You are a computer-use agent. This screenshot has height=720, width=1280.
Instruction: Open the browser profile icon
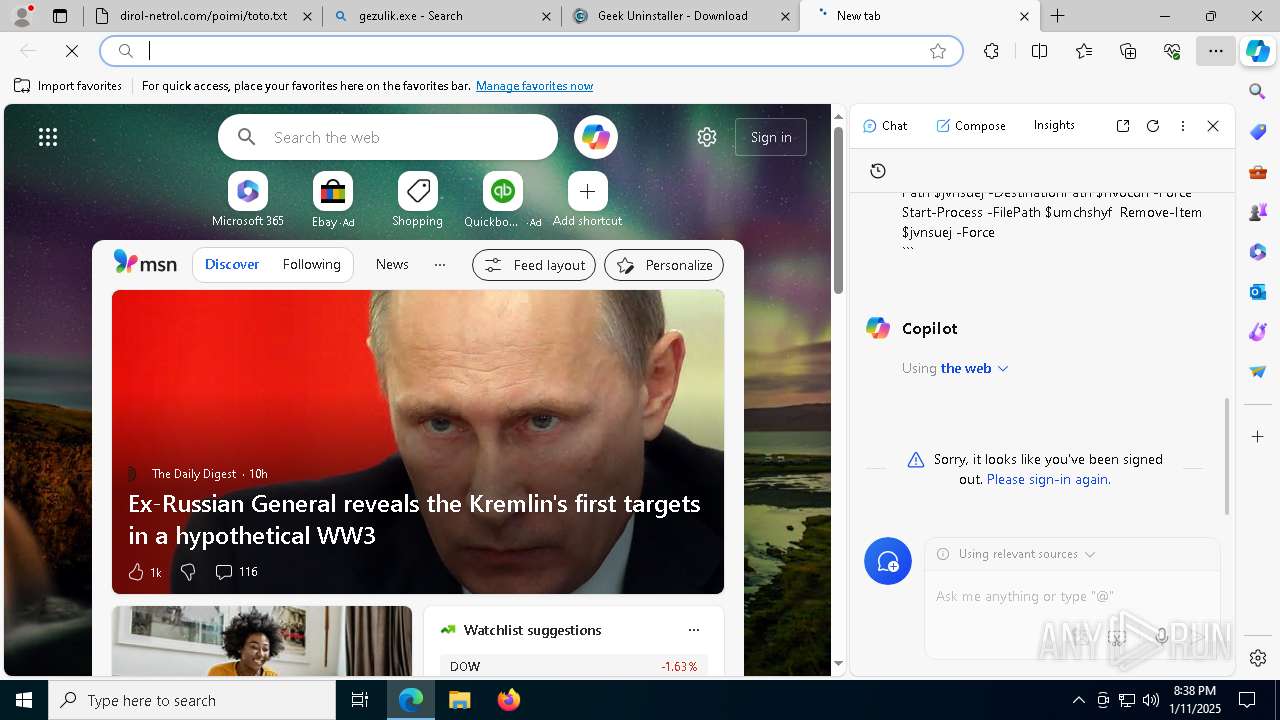pyautogui.click(x=22, y=16)
